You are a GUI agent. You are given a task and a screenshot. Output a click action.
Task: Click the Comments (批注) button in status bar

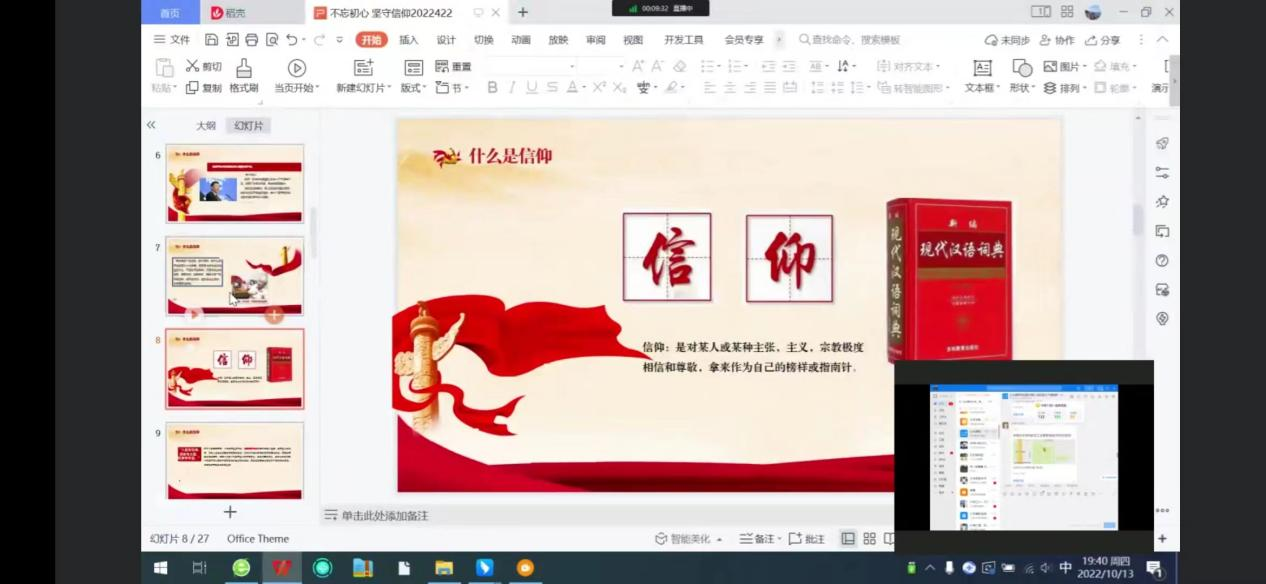click(x=807, y=539)
